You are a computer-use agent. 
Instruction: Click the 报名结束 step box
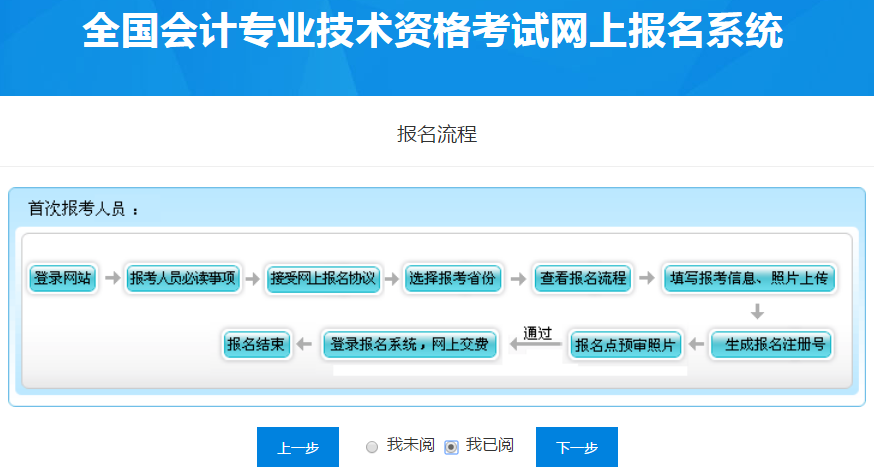pos(256,345)
